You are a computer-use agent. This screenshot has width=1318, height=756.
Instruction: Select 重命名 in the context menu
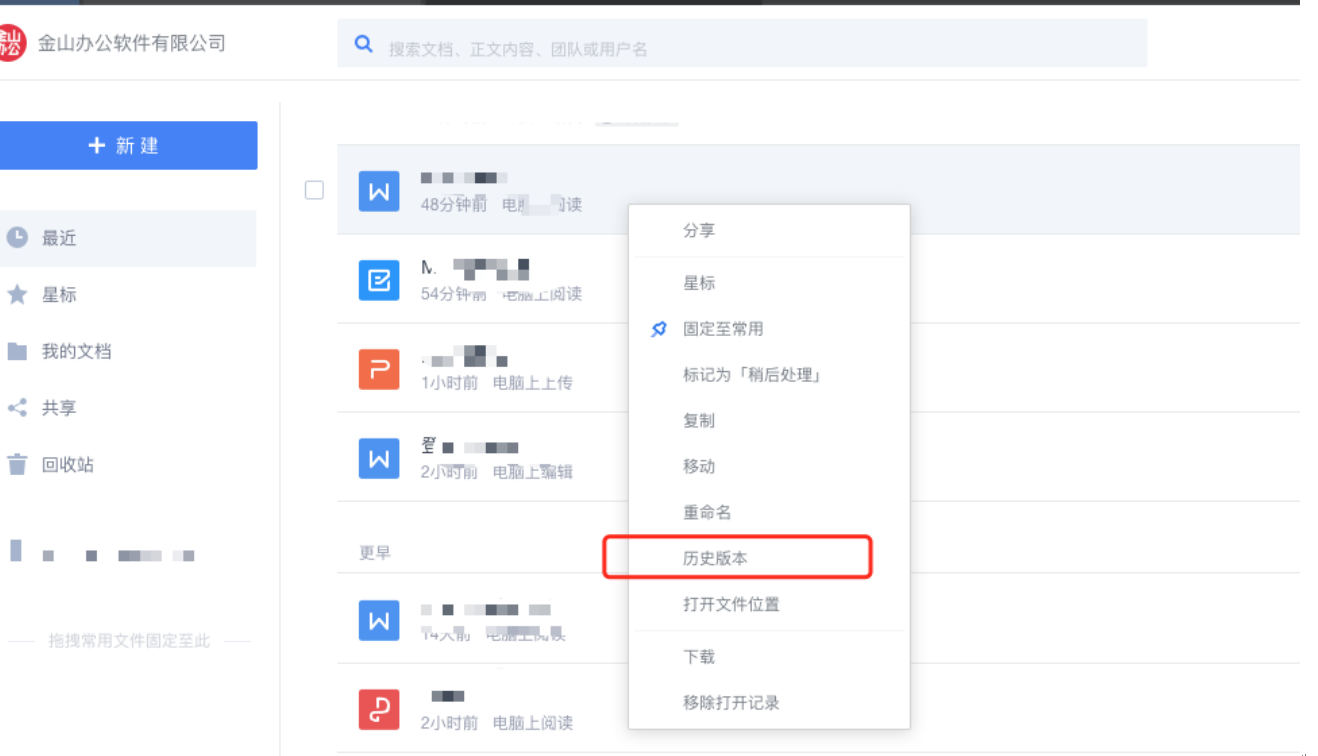[x=707, y=512]
